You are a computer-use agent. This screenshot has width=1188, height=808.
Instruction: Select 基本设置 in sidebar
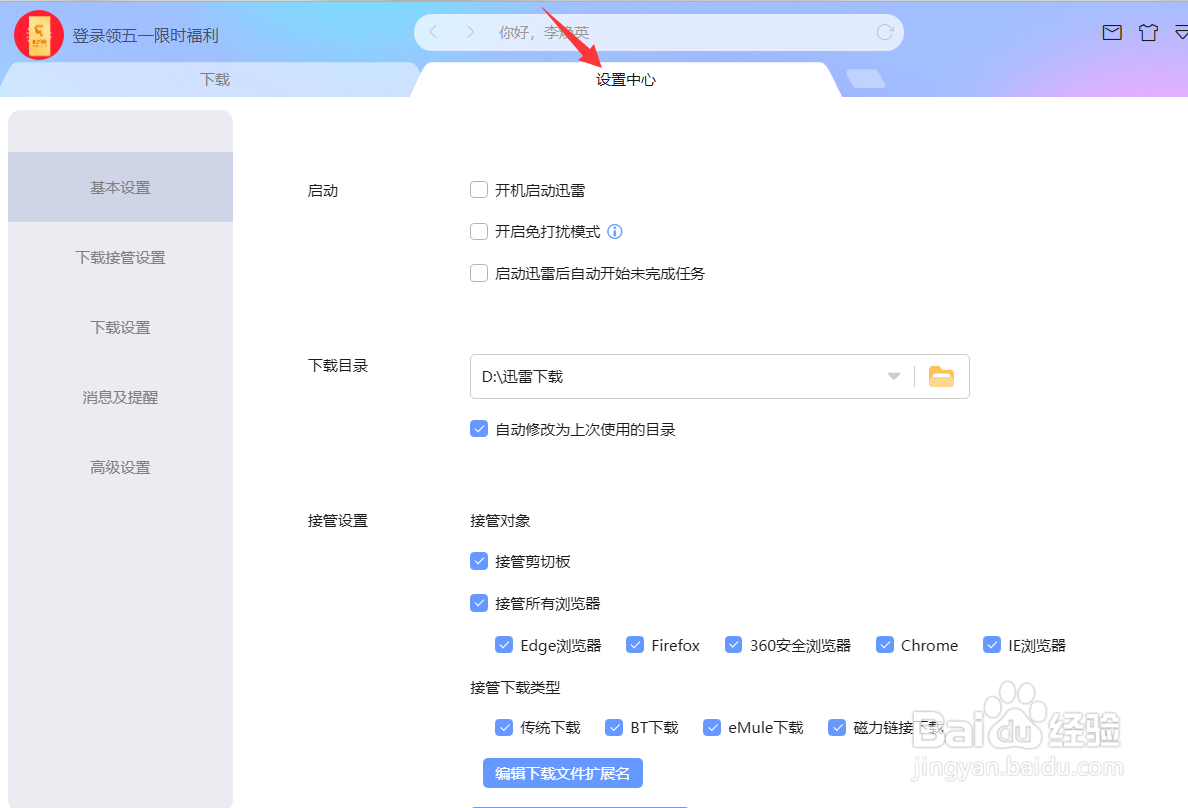pos(120,187)
